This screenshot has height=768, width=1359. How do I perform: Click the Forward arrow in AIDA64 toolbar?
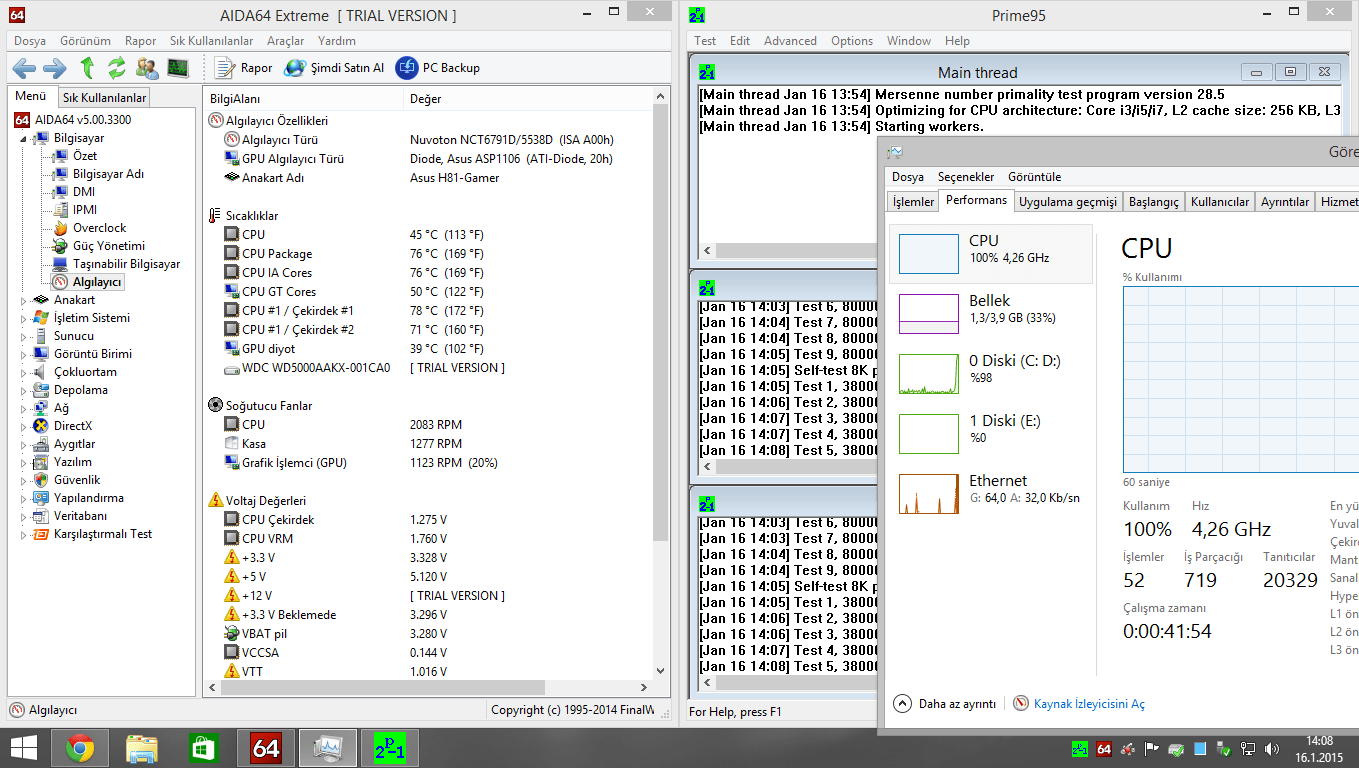[x=55, y=68]
